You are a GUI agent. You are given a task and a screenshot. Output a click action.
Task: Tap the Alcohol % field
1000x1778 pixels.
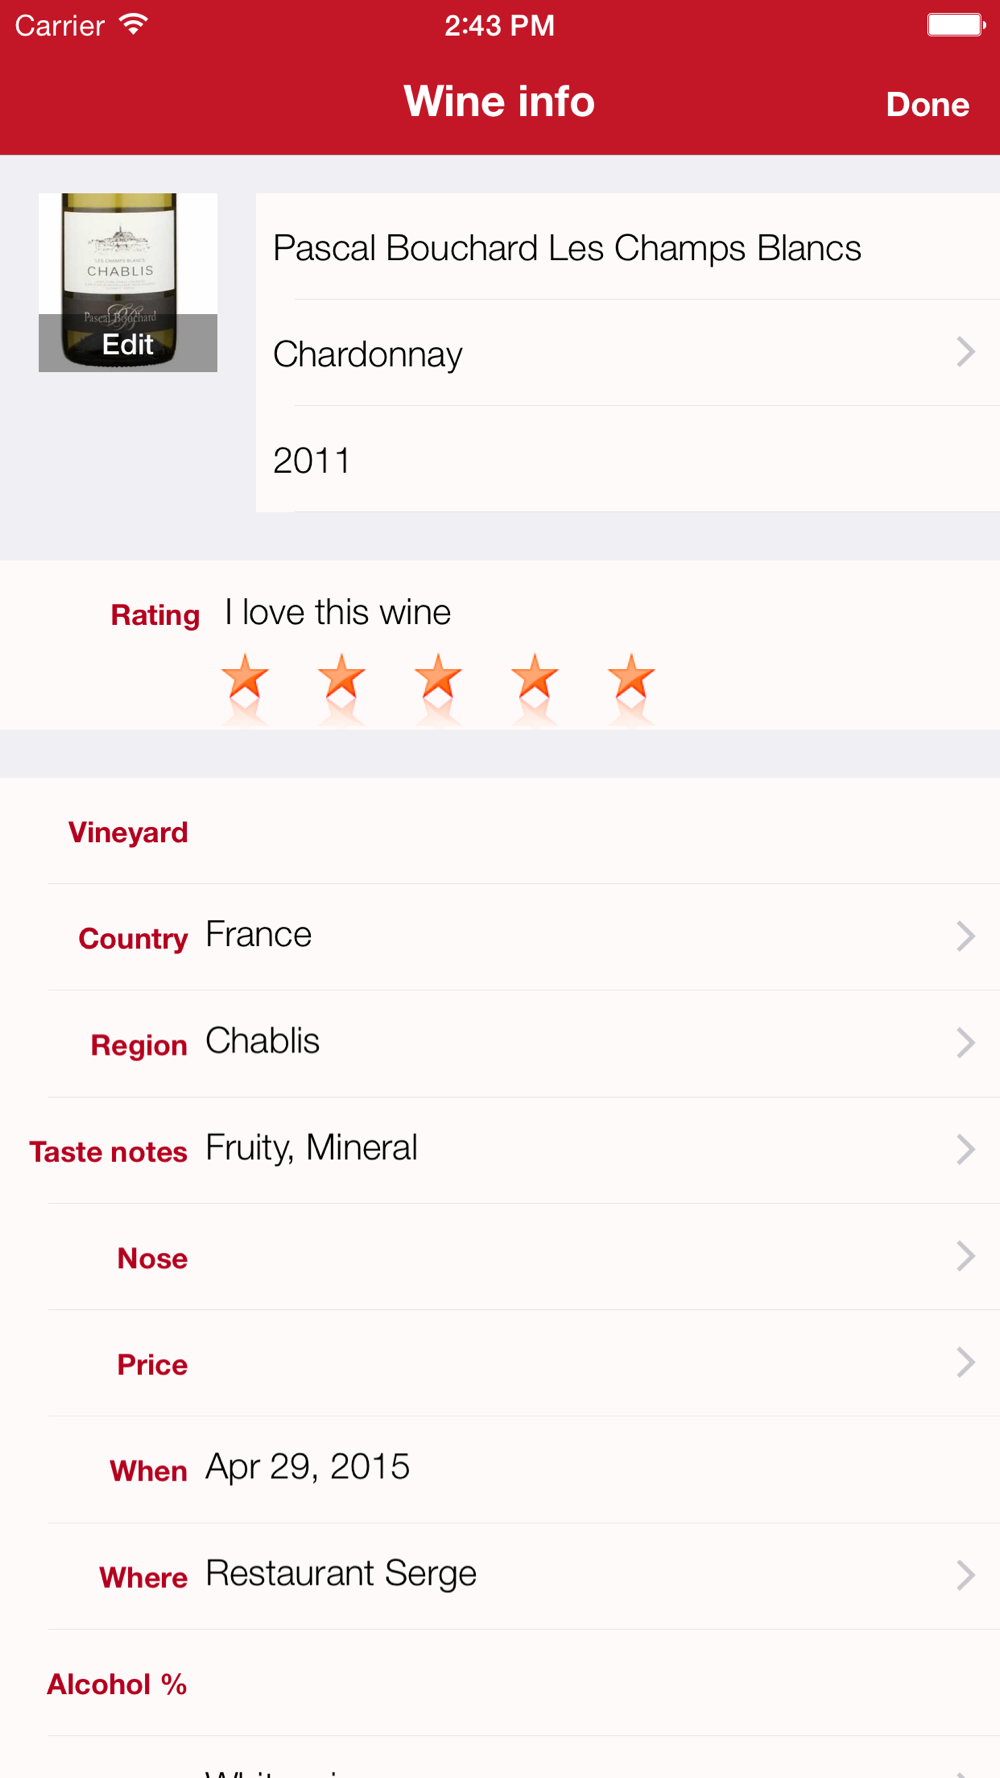[590, 1684]
